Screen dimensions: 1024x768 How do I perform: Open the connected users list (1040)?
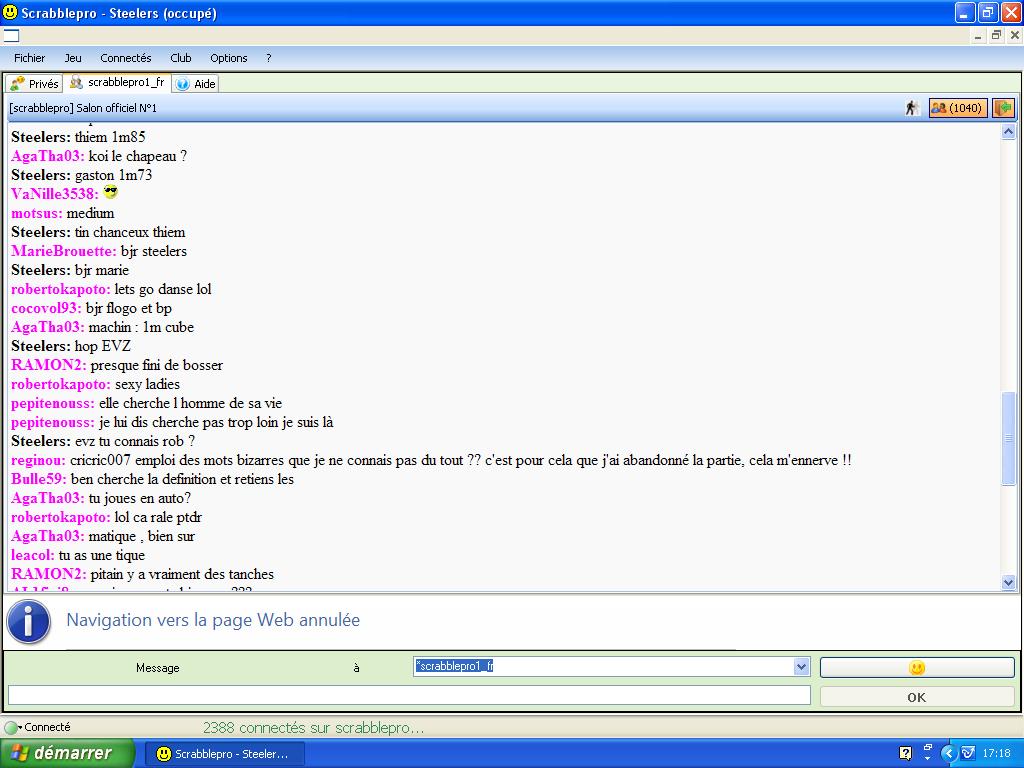coord(958,108)
